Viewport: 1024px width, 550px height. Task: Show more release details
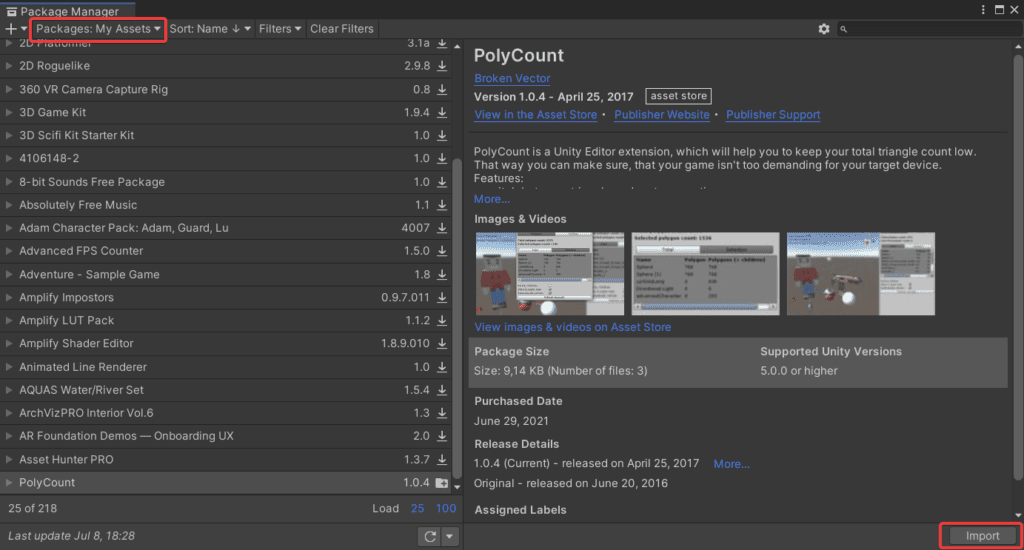click(x=731, y=464)
